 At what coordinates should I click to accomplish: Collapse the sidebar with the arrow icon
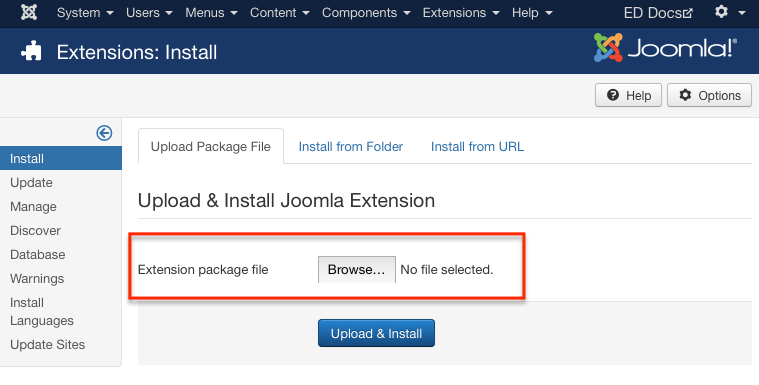104,133
